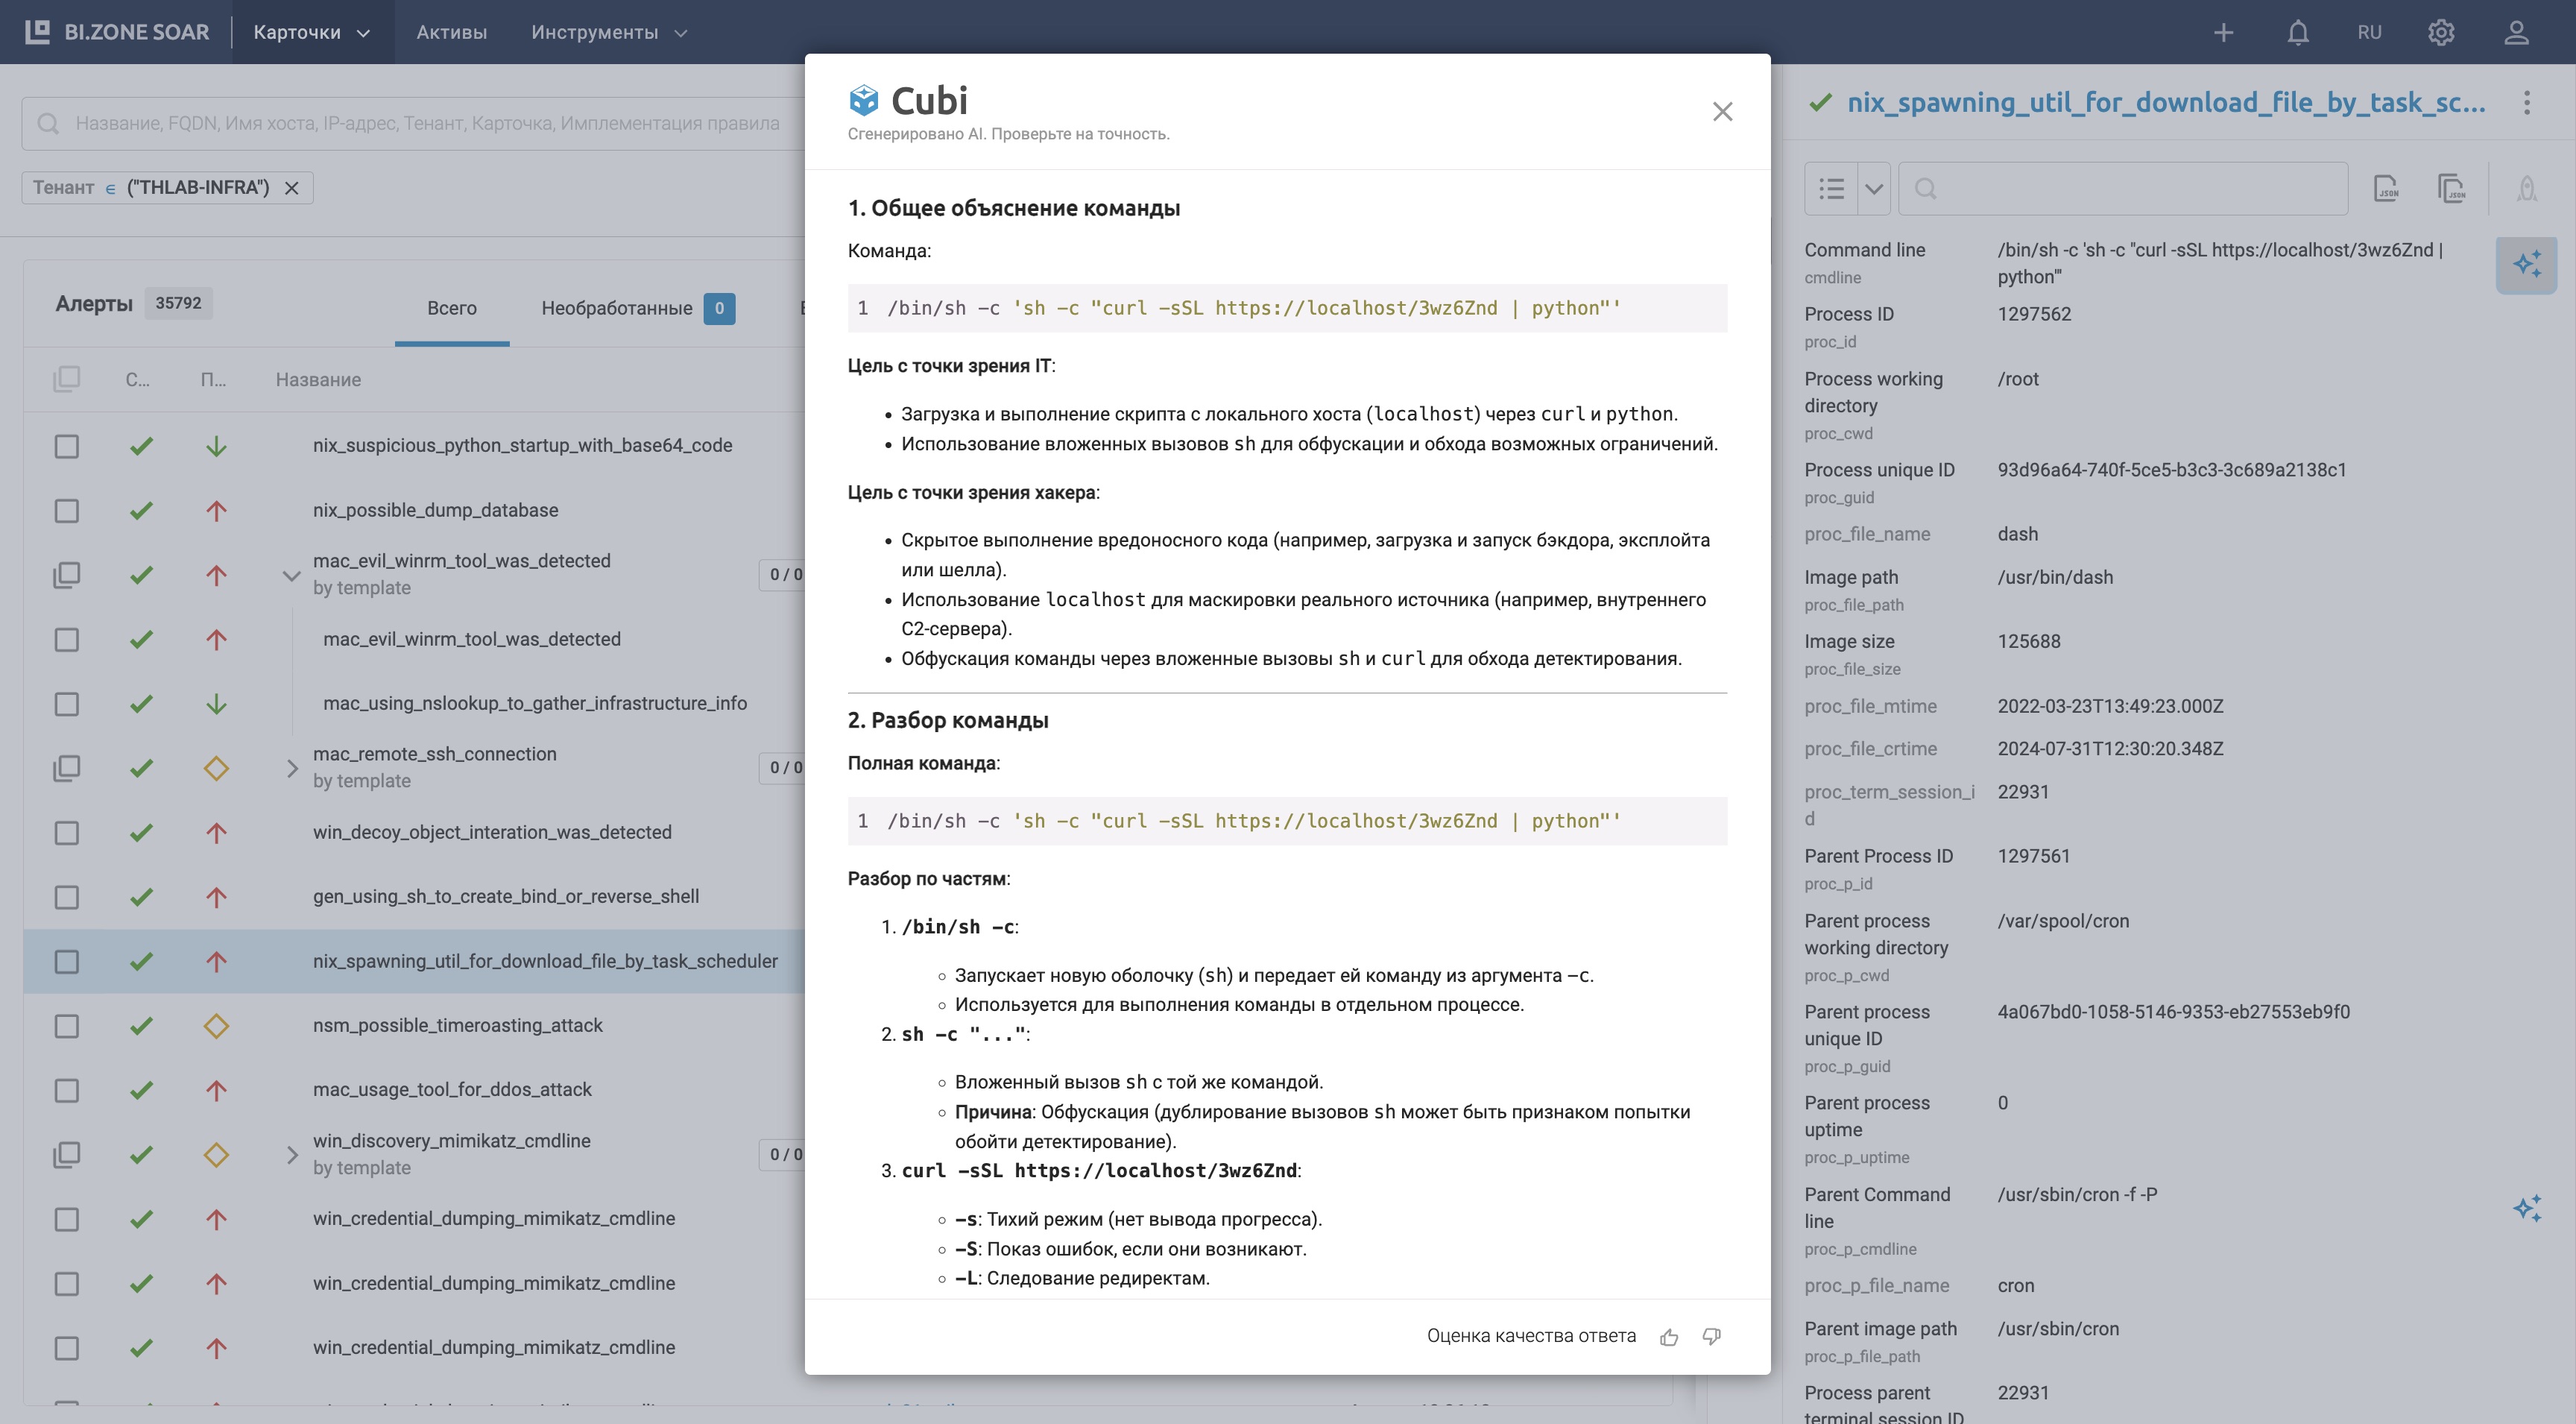Image resolution: width=2576 pixels, height=1424 pixels.
Task: Remove the THLAB-INFRA tenant filter
Action: (x=291, y=188)
